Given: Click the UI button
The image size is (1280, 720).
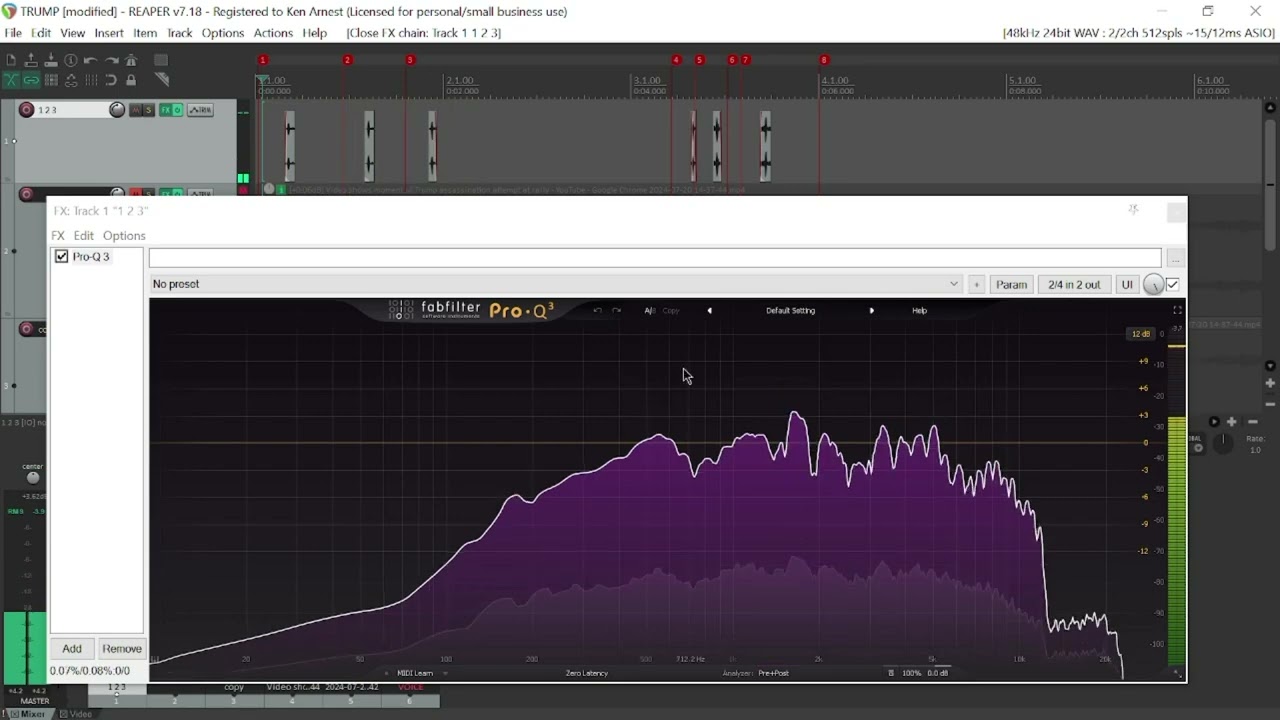Looking at the screenshot, I should pos(1127,285).
